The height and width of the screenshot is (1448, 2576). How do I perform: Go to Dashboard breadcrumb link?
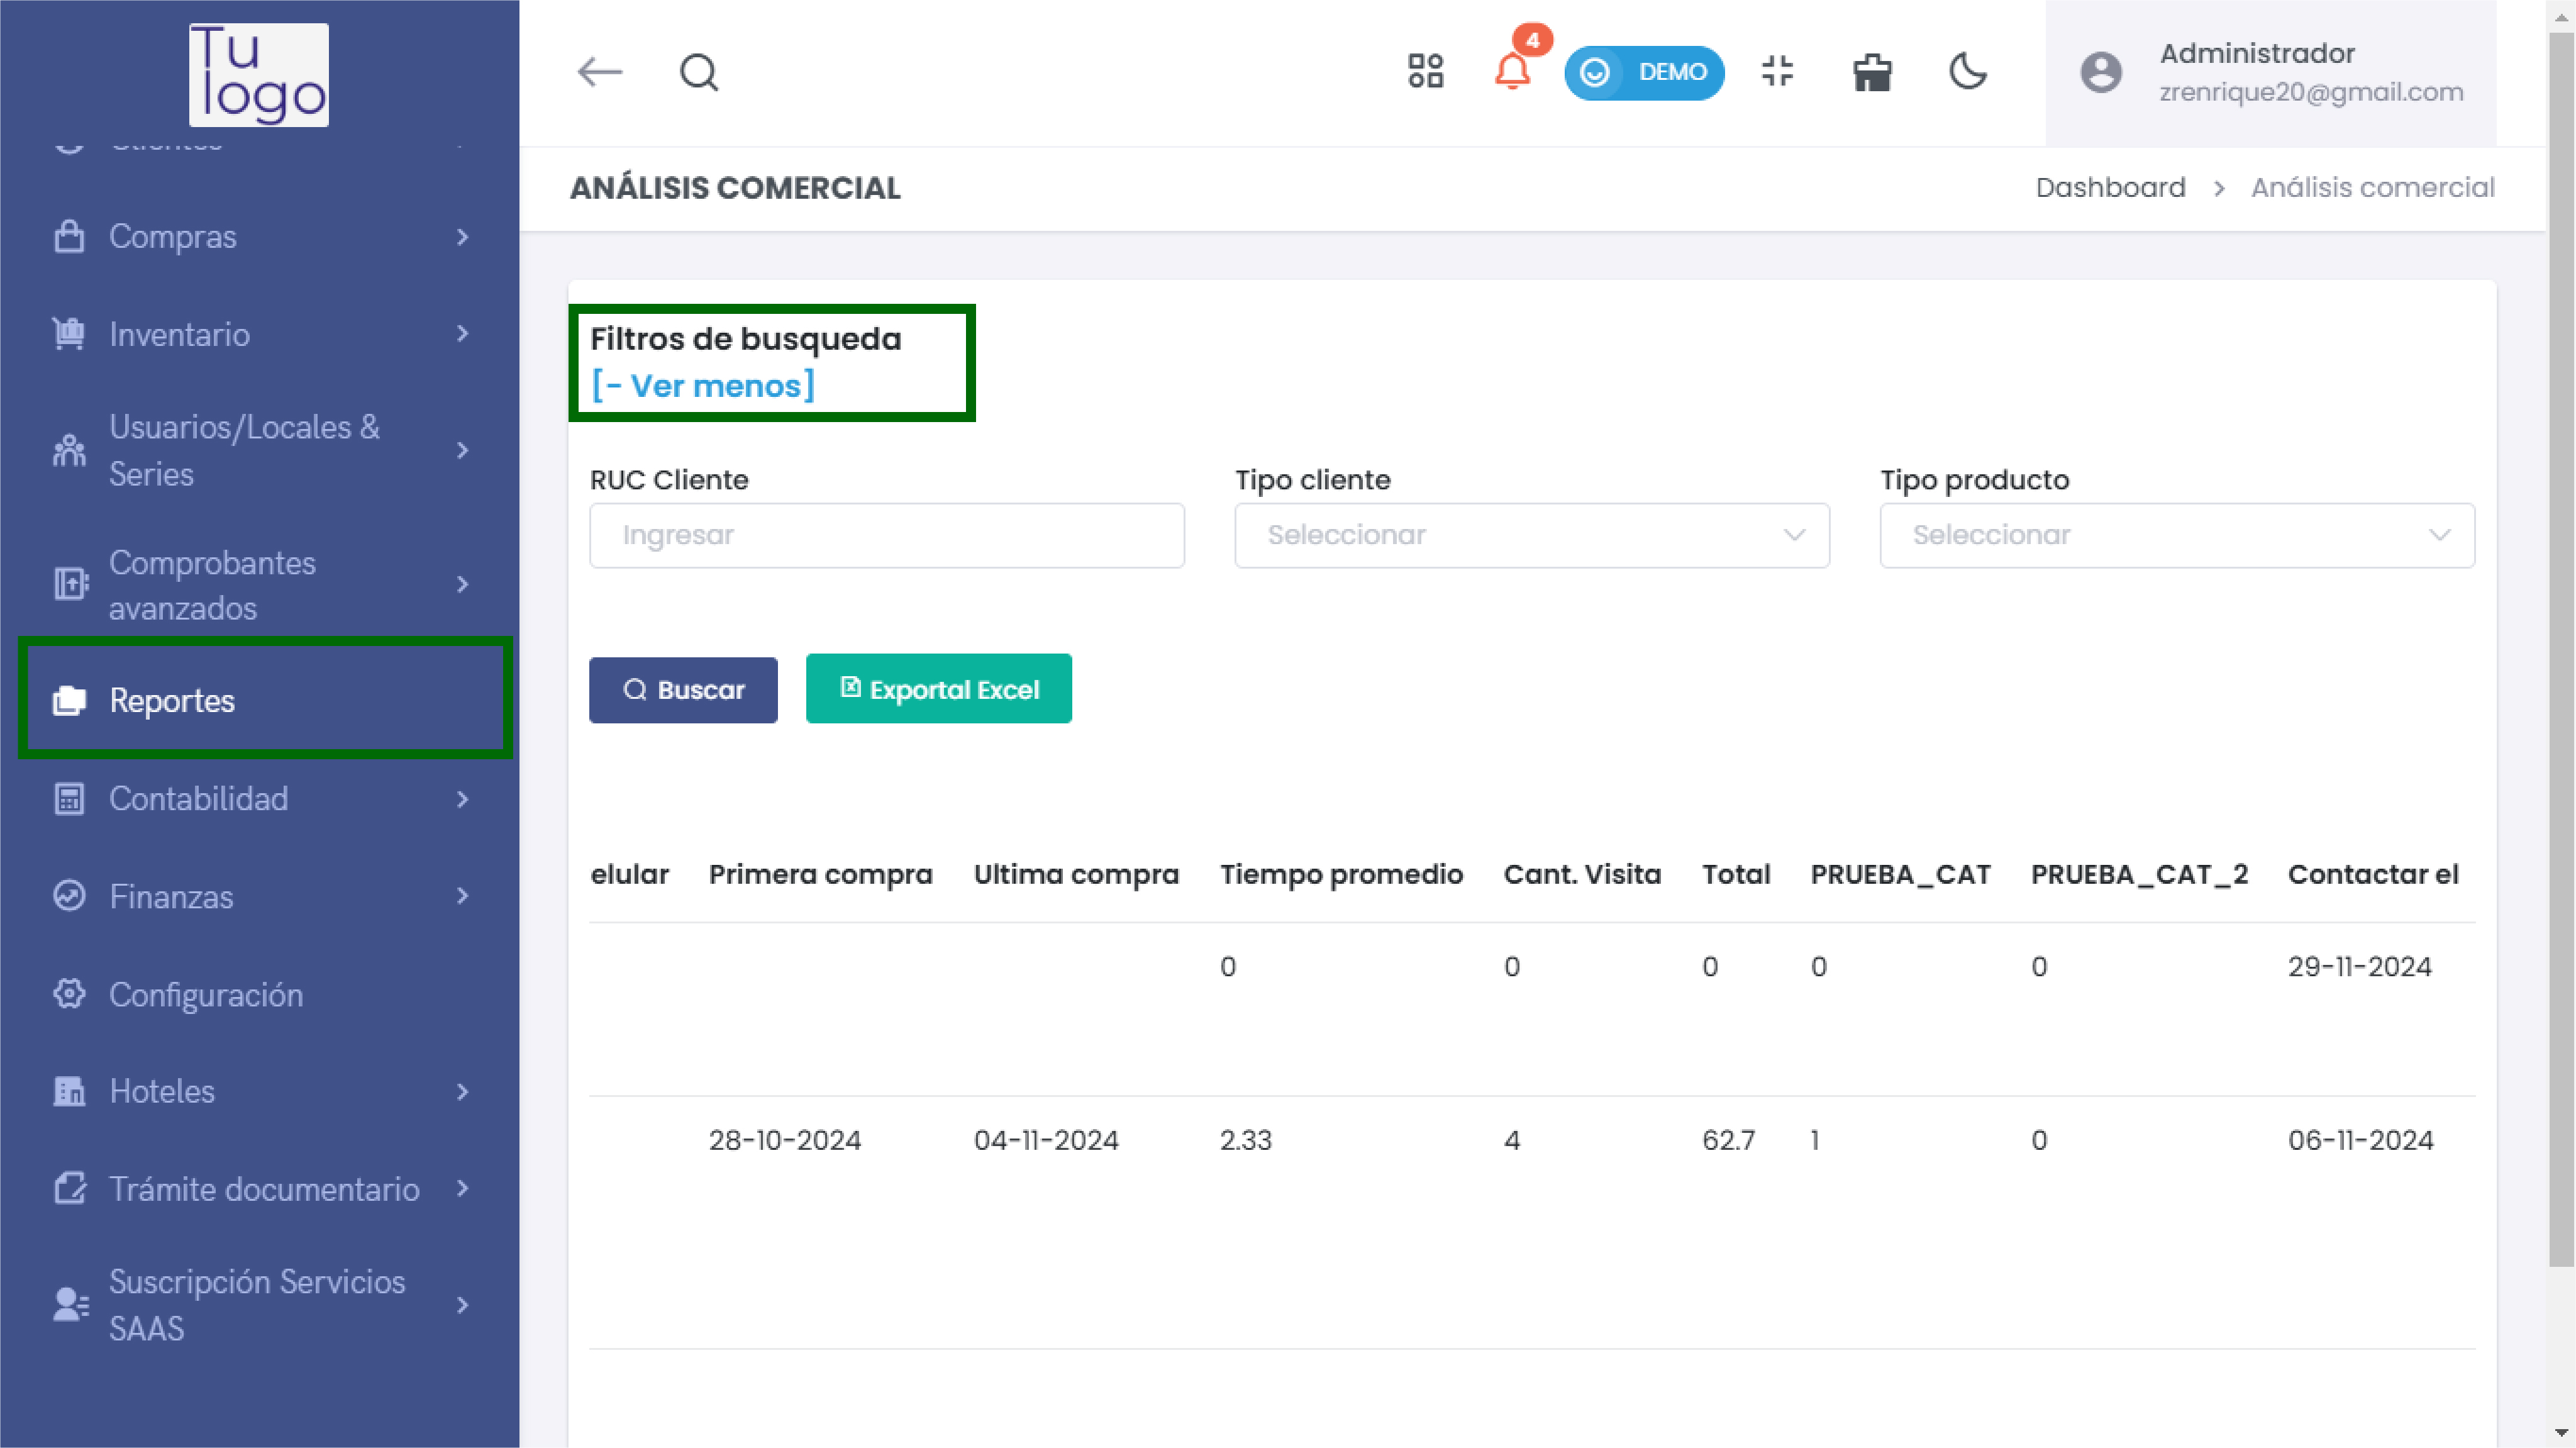[x=2110, y=188]
